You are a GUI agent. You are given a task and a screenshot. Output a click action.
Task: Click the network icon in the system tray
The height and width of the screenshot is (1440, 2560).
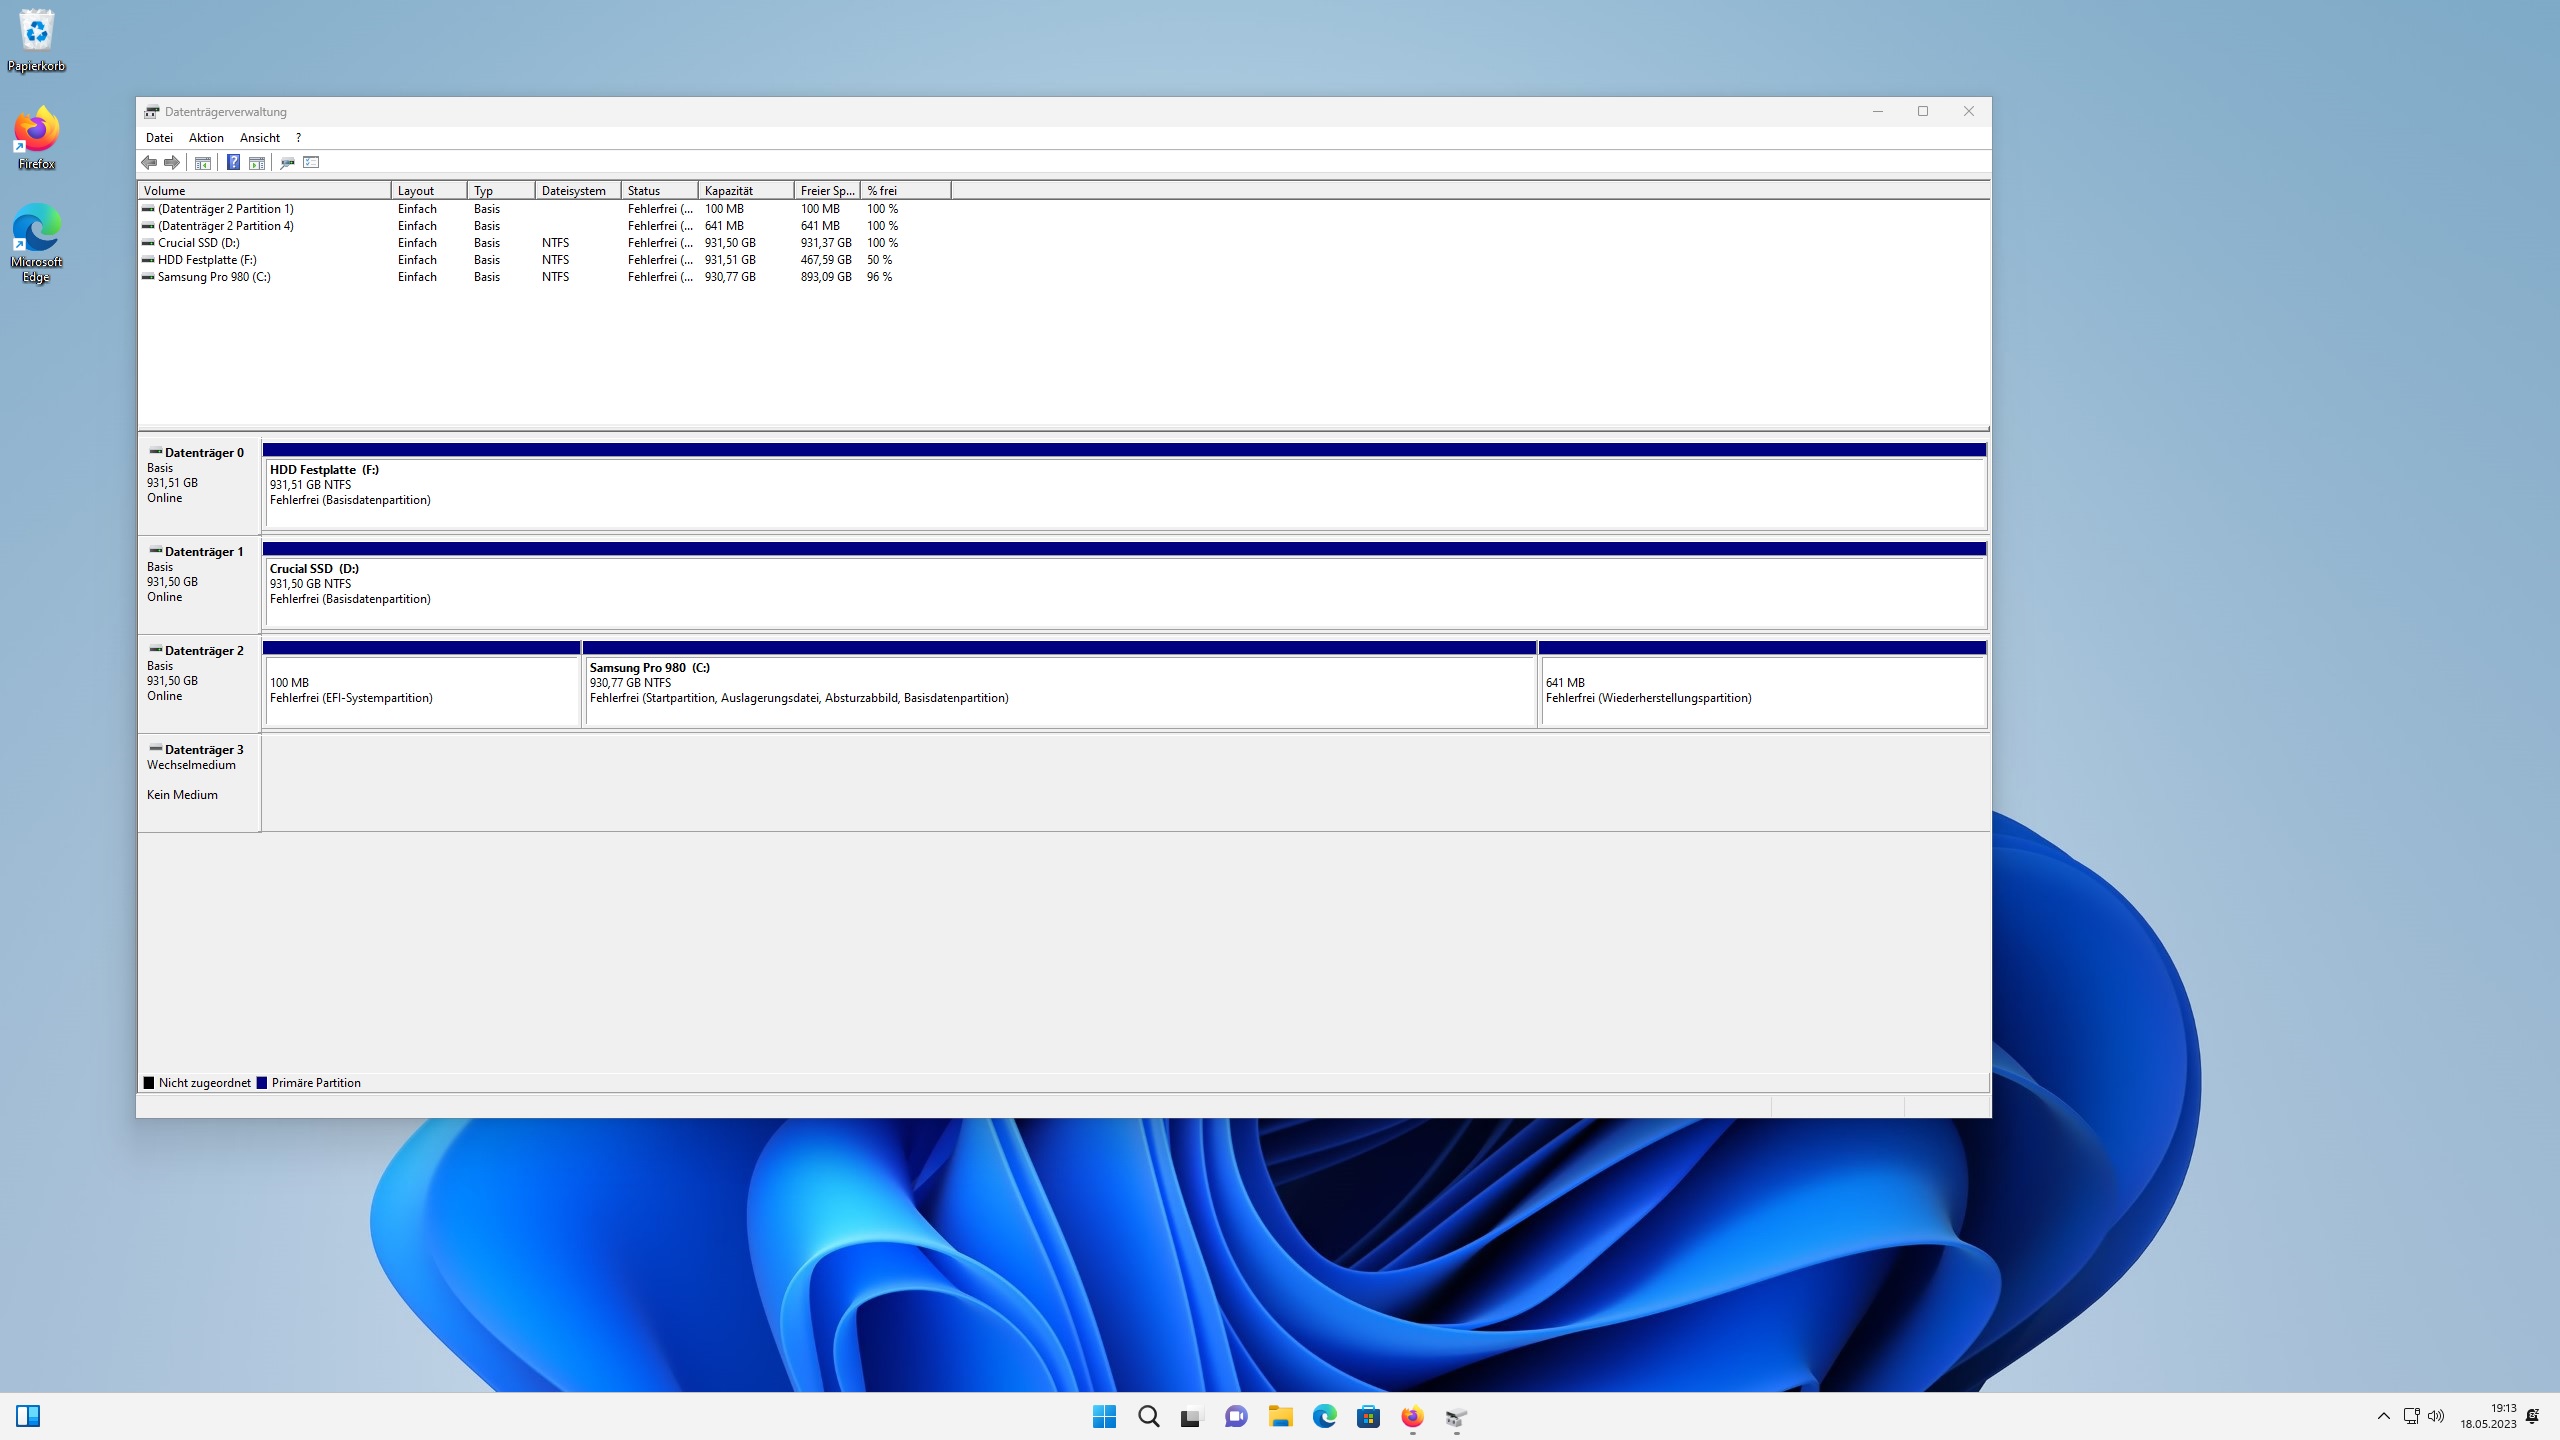click(x=2411, y=1416)
